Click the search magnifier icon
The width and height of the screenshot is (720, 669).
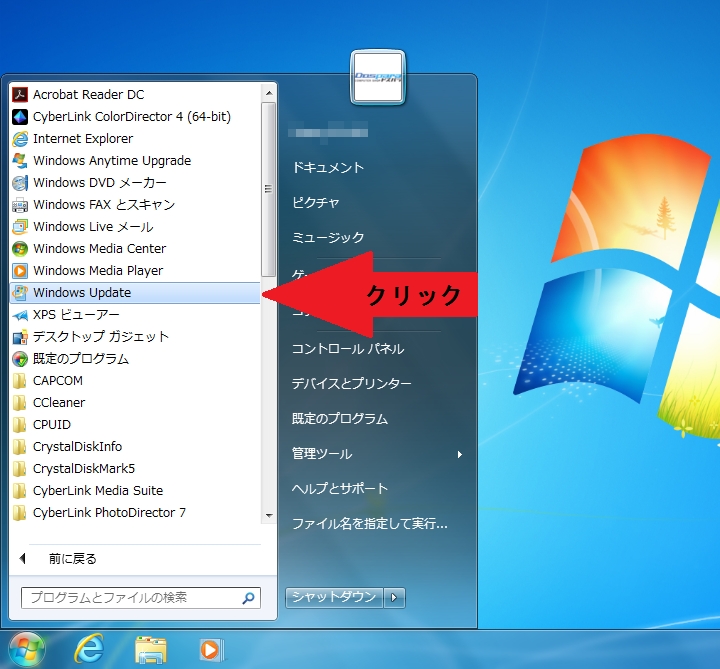[248, 598]
